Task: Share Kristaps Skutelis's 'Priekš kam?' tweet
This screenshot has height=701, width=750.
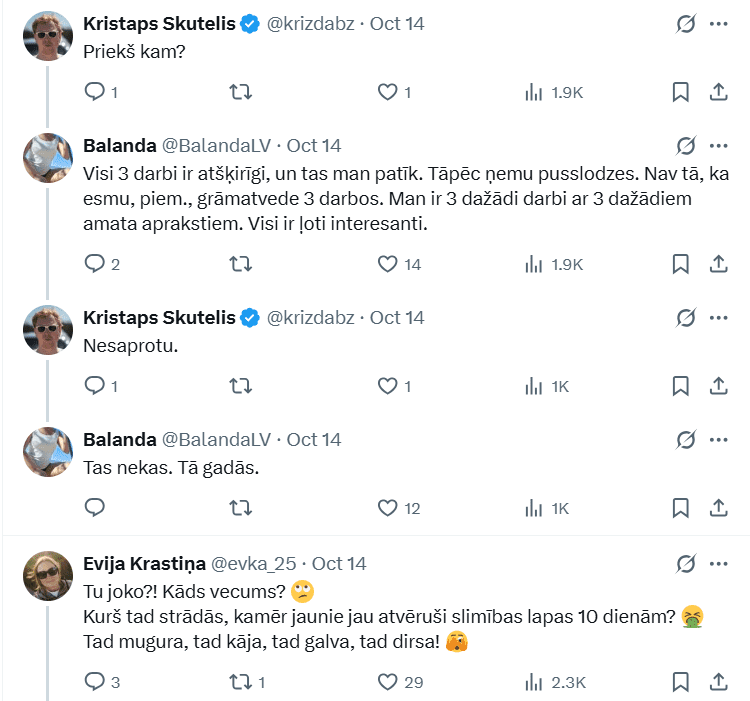Action: click(718, 92)
